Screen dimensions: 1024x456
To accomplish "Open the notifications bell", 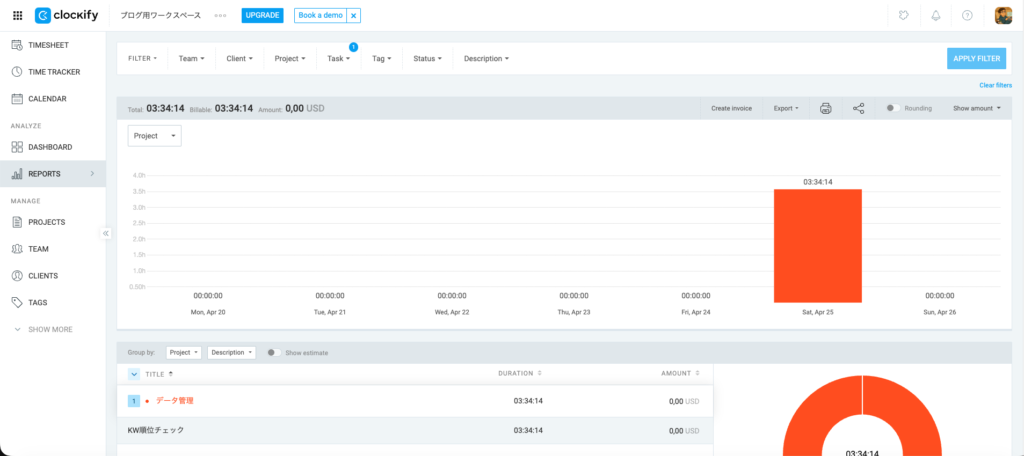I will [x=935, y=16].
